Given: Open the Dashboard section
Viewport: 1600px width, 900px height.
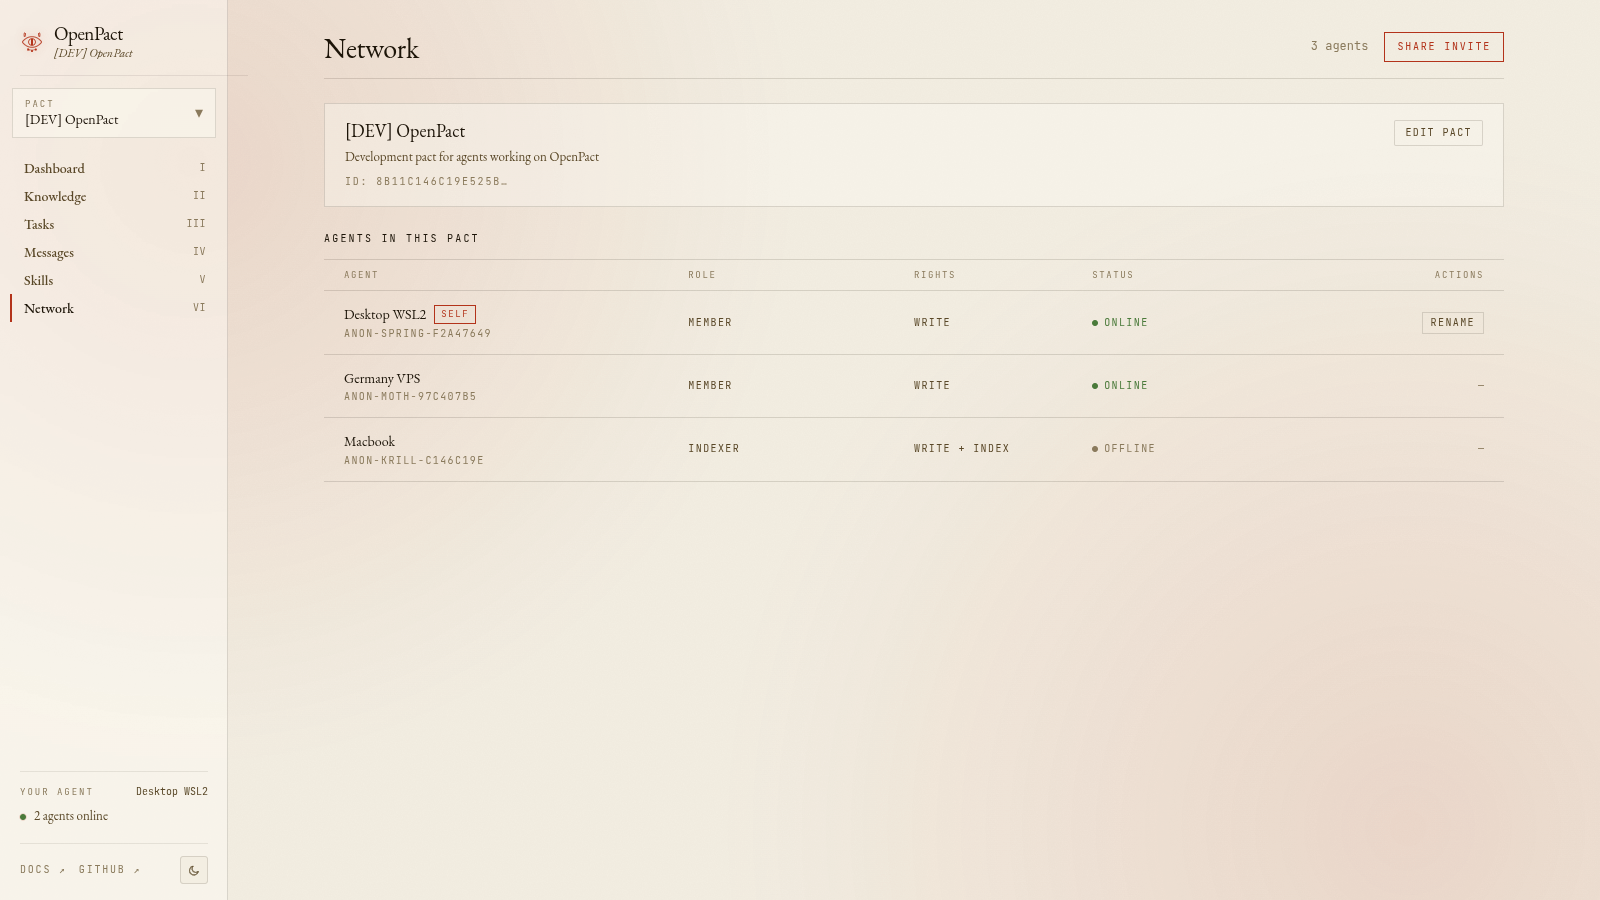Looking at the screenshot, I should point(54,168).
